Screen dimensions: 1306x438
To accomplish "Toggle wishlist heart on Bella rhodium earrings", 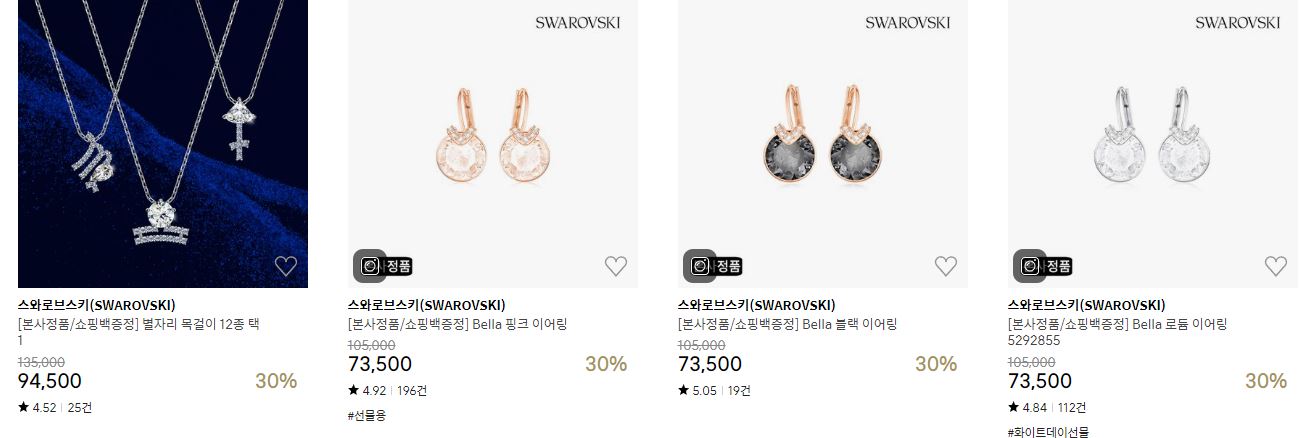I will coord(1276,266).
